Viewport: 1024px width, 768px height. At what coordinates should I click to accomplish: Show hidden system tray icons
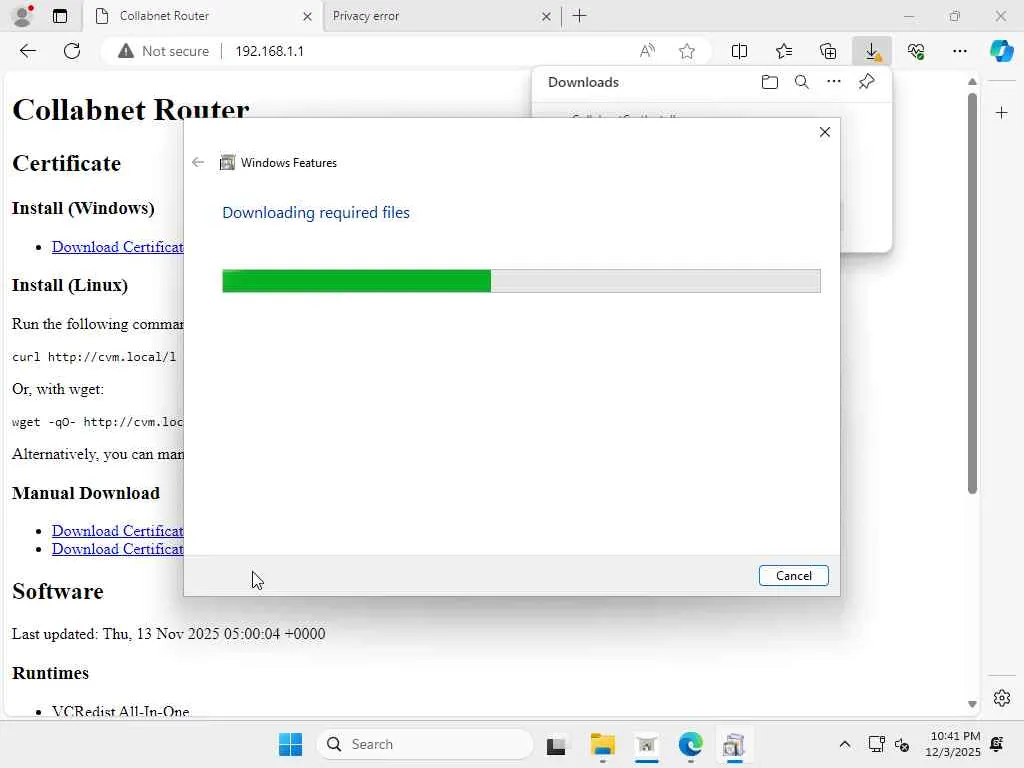click(844, 744)
